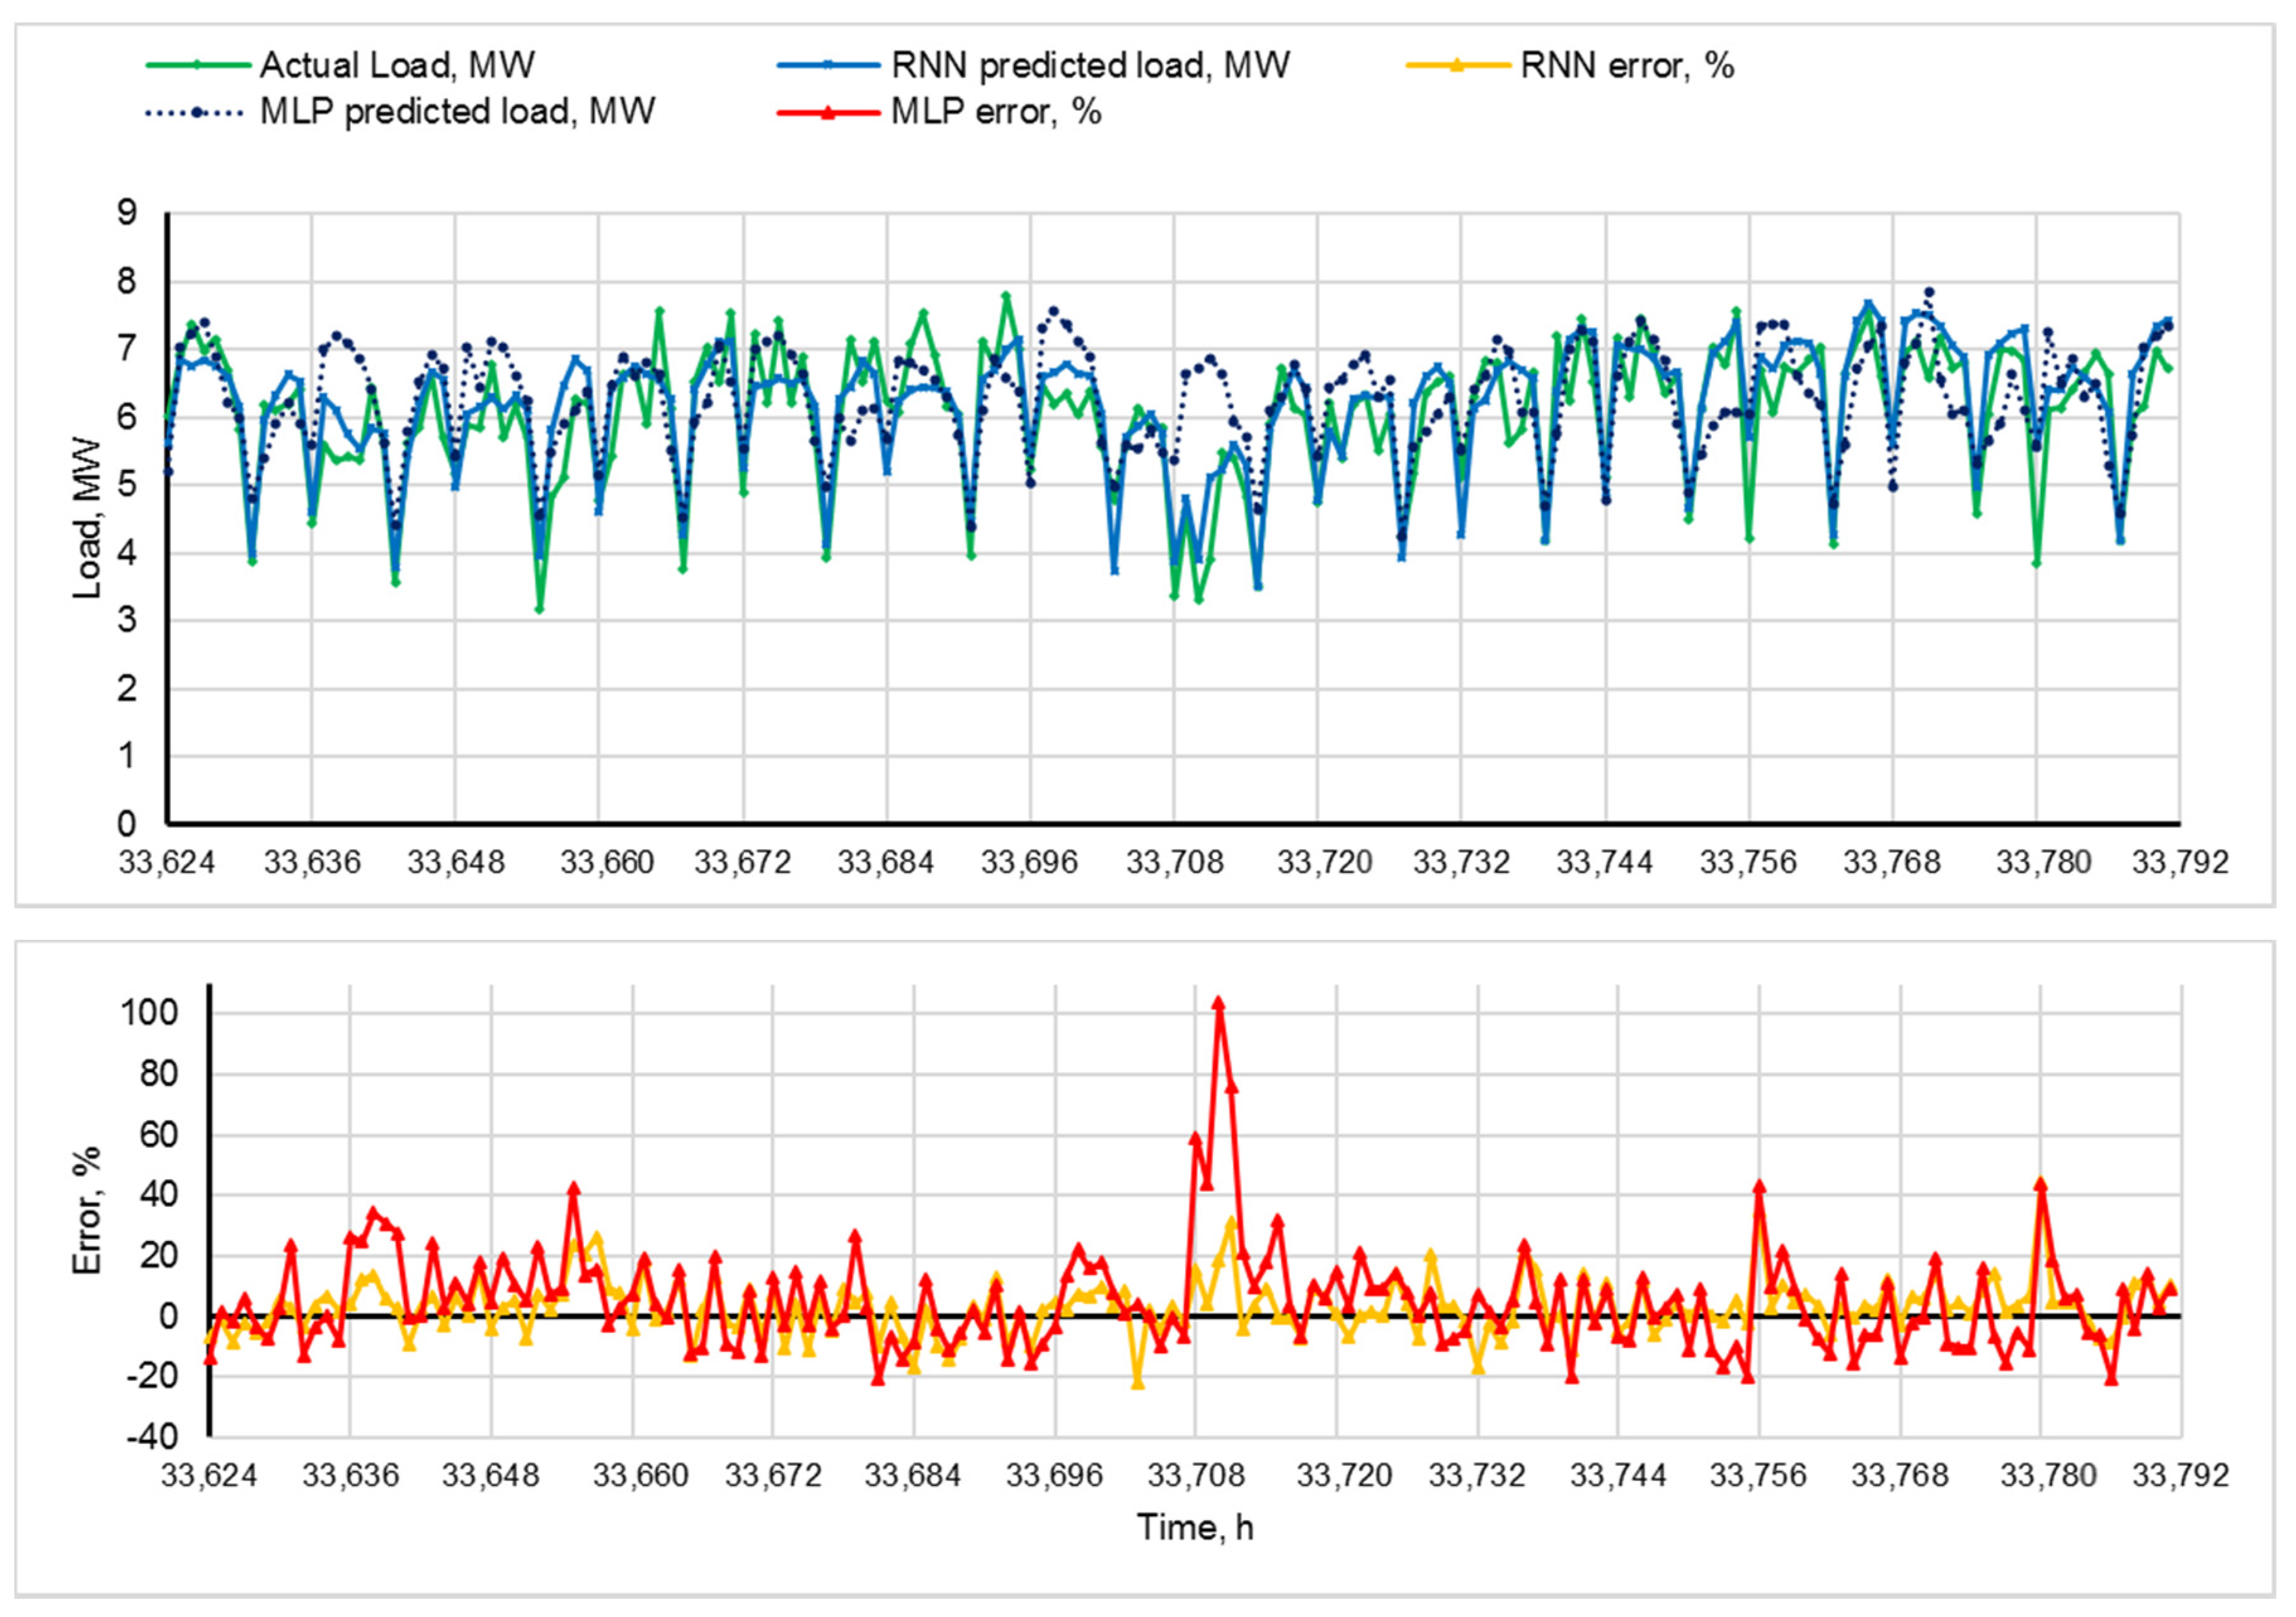Image resolution: width=2296 pixels, height=1617 pixels.
Task: Click the 33,792 label on the lower chart axis
Action: (x=2180, y=1475)
